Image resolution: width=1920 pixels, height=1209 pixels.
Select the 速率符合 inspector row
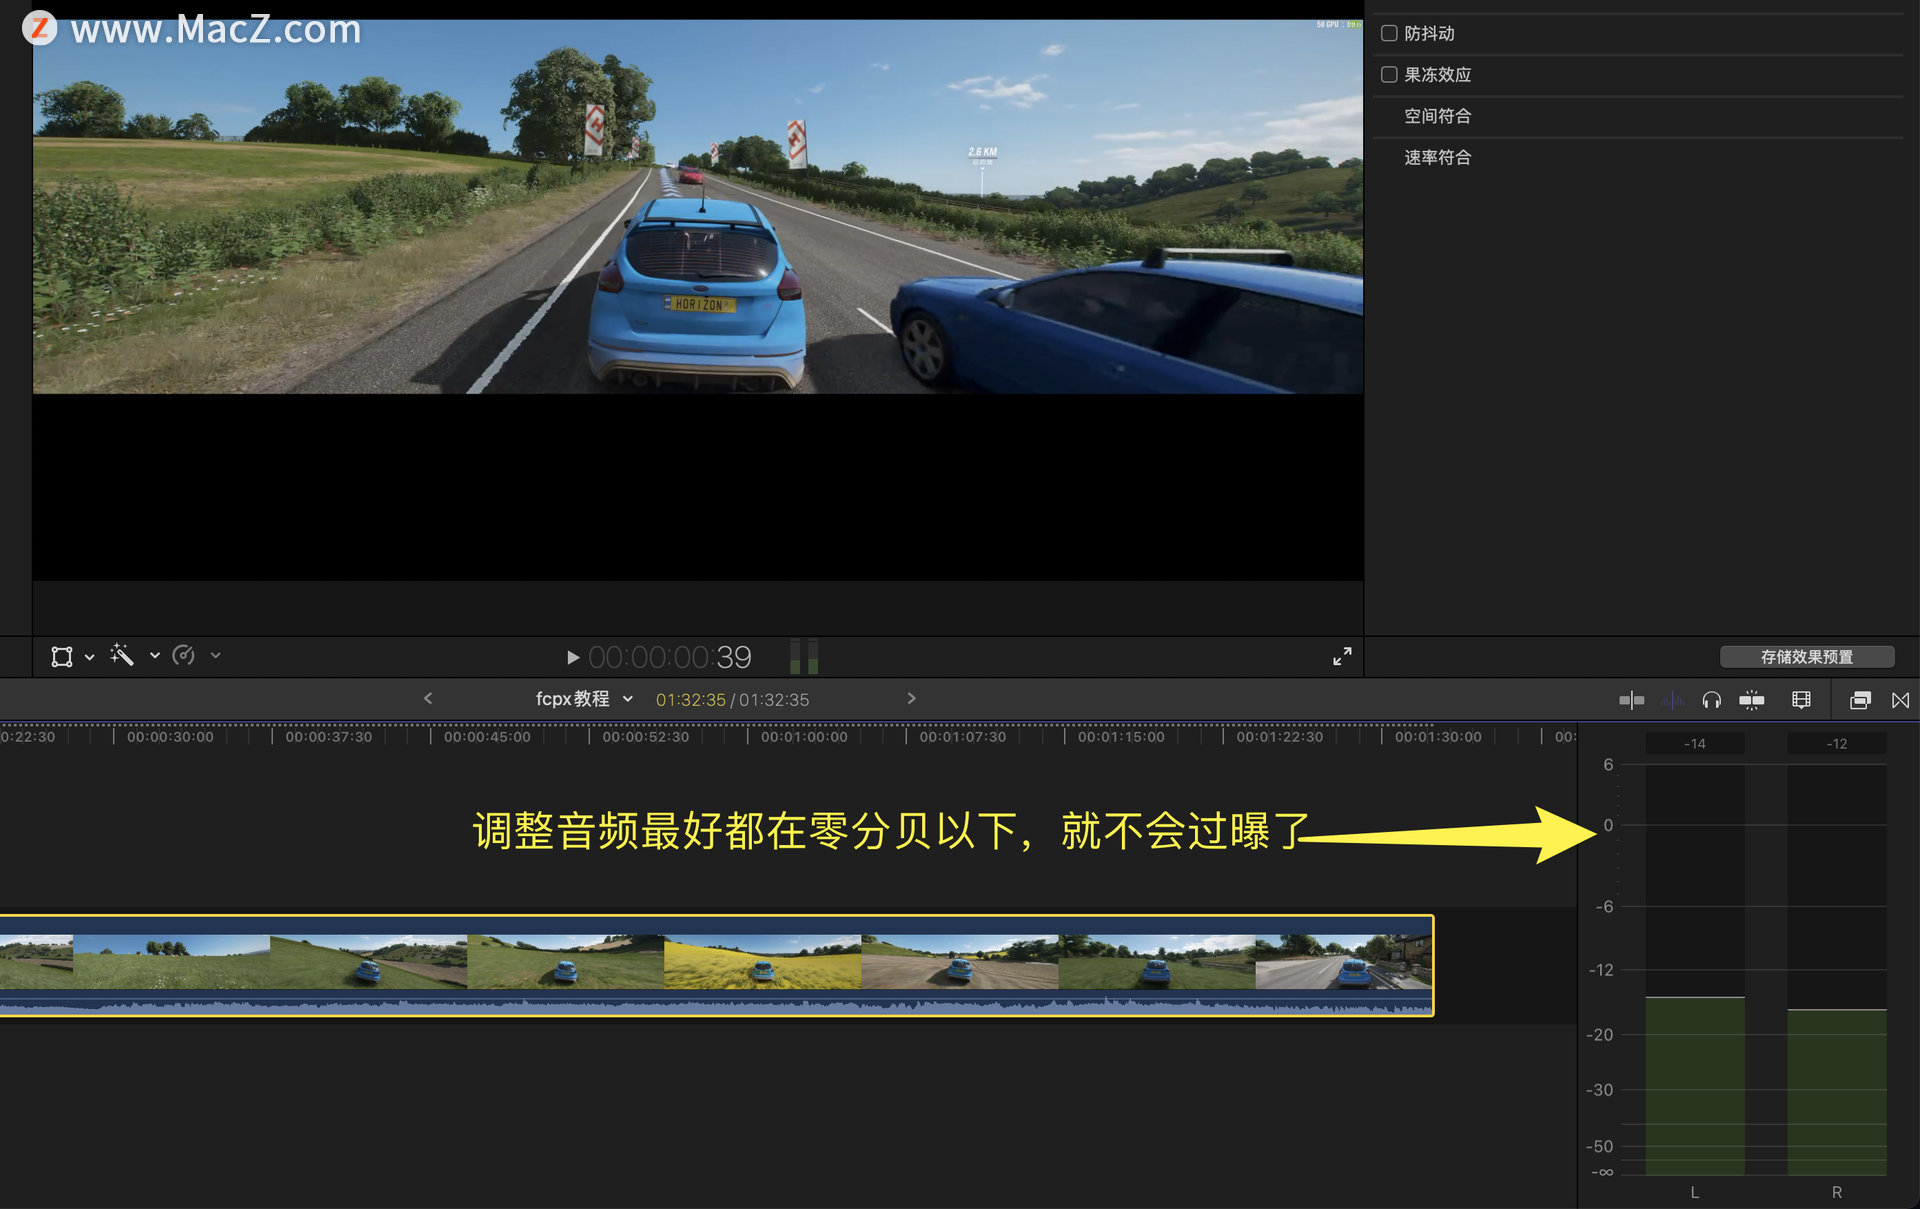(1638, 157)
